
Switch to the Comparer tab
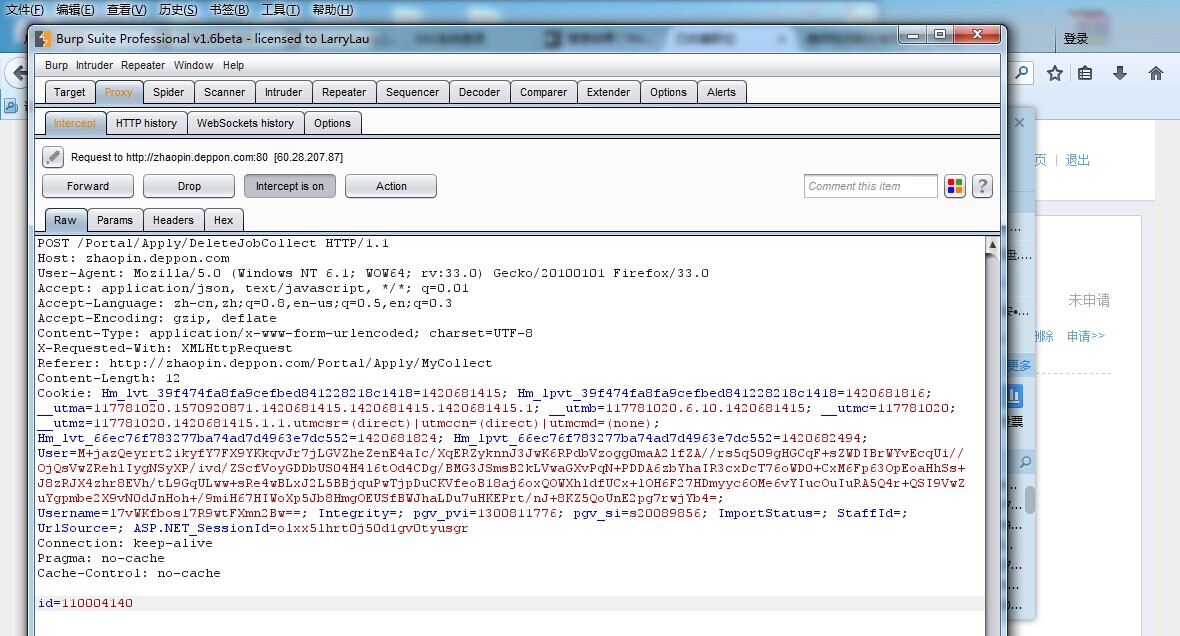coord(543,92)
